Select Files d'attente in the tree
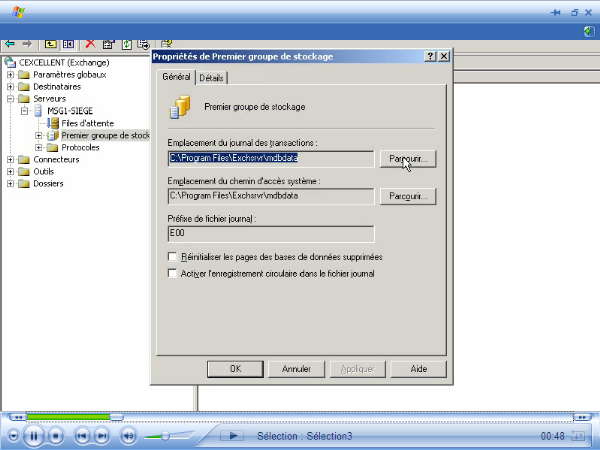 pyautogui.click(x=88, y=123)
